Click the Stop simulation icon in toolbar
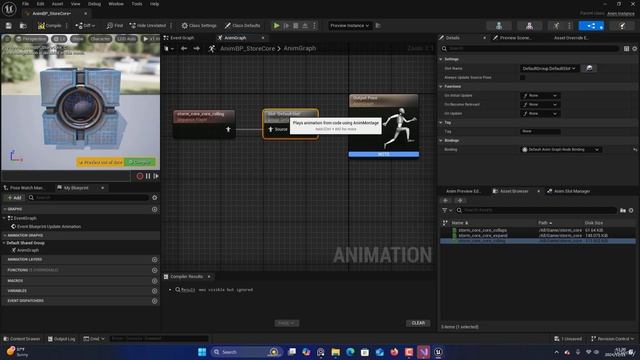Screen dimensions: 640x360 click(296, 26)
